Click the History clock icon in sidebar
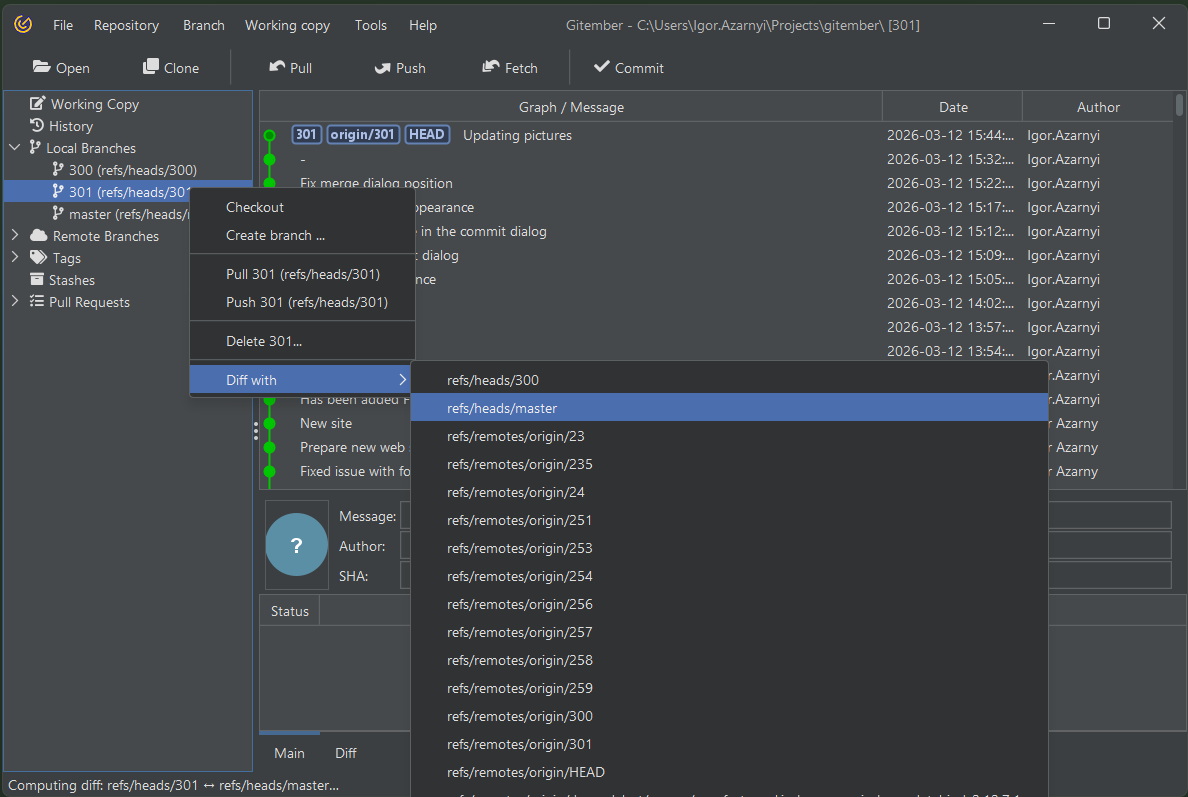 tap(37, 126)
